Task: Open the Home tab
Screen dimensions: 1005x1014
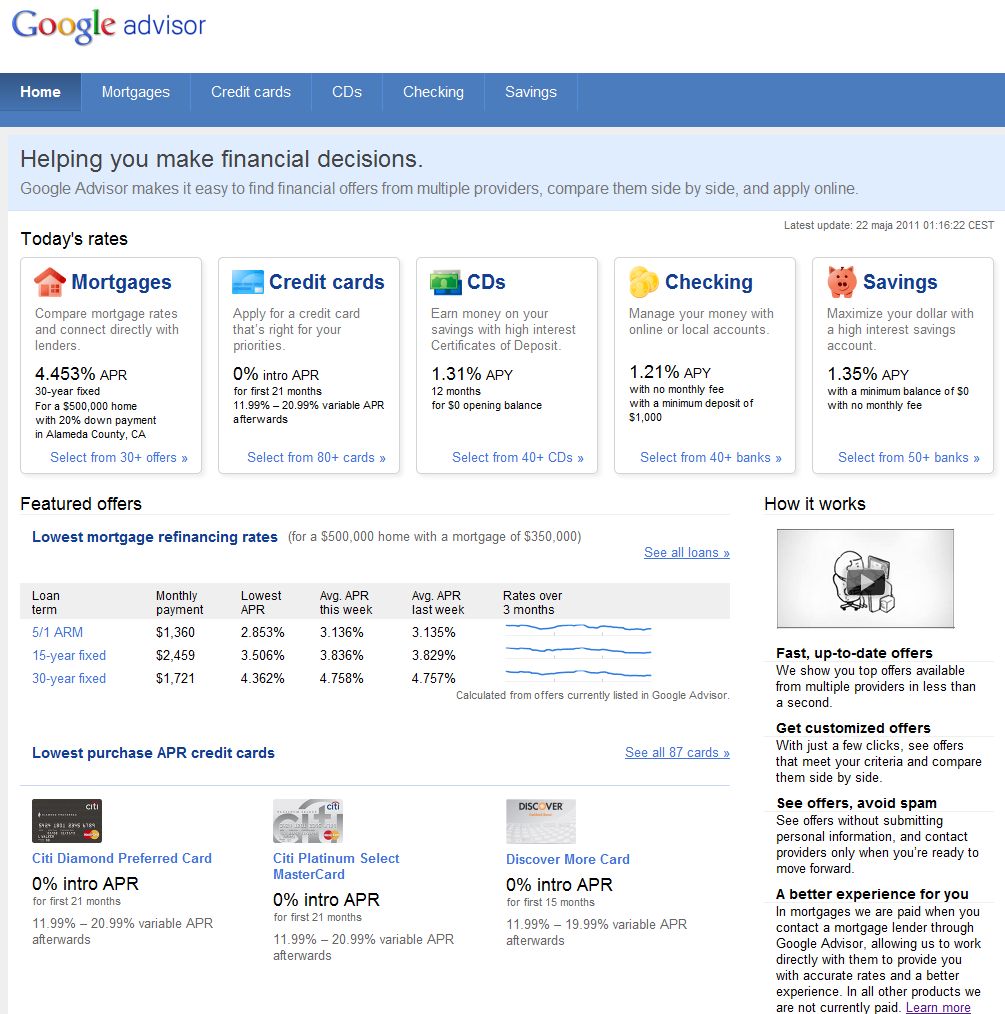Action: click(40, 92)
